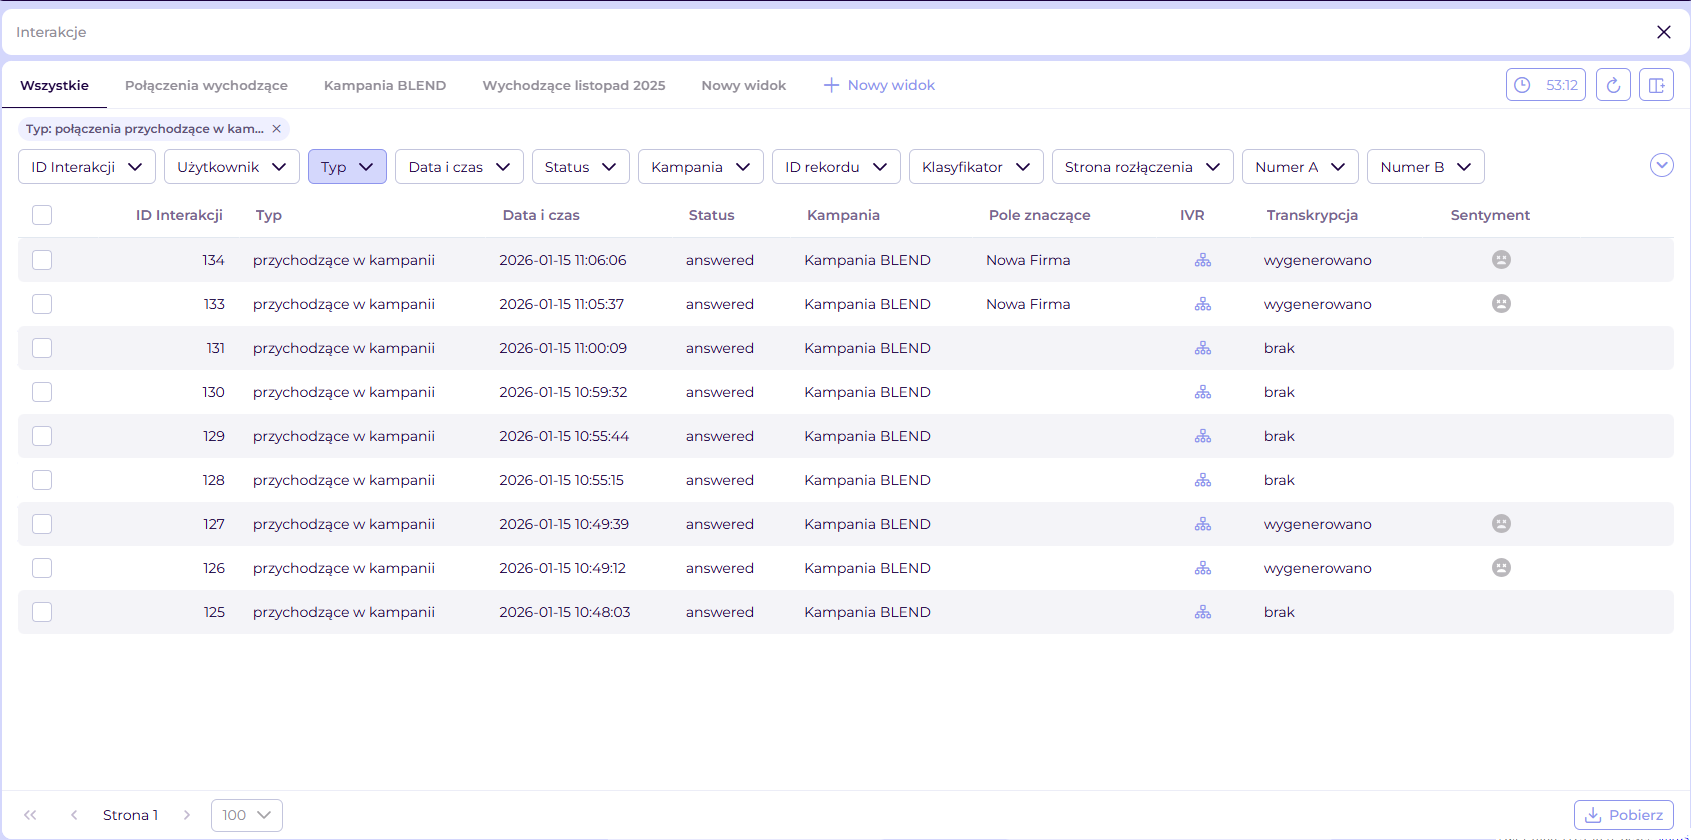Open the column layout settings icon

[1656, 85]
